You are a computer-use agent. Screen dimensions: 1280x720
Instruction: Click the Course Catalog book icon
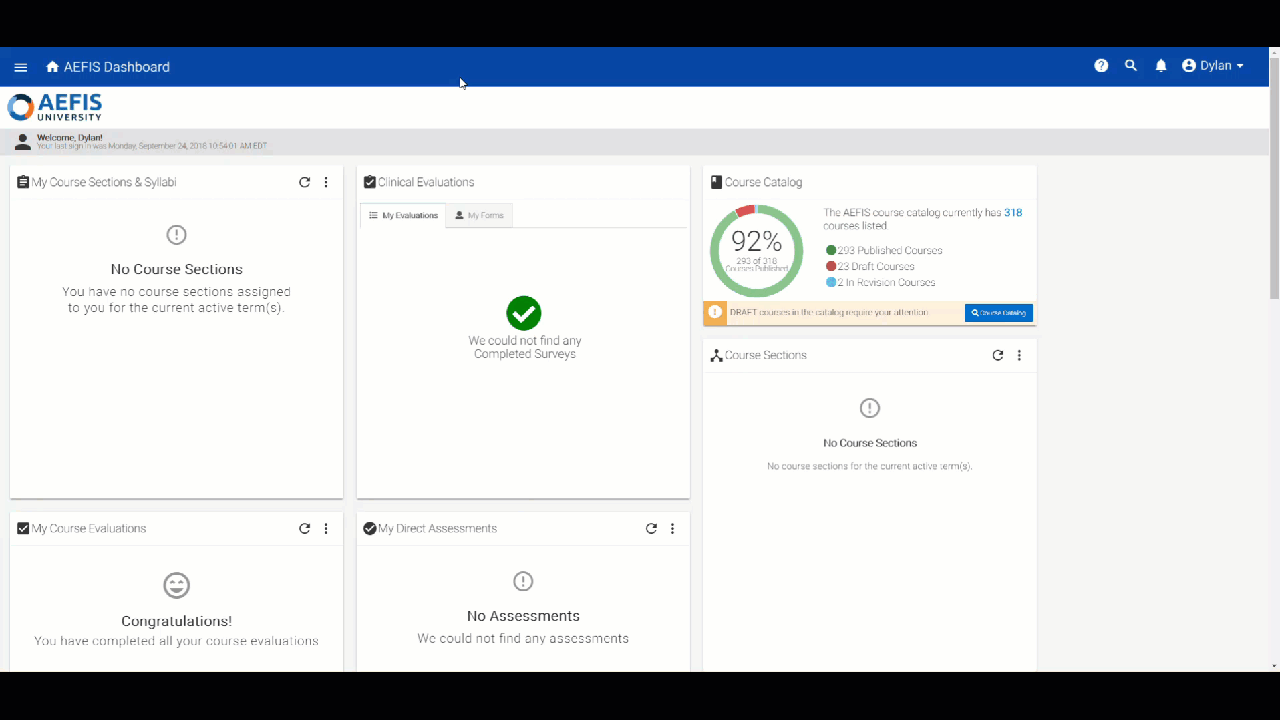[x=717, y=182]
